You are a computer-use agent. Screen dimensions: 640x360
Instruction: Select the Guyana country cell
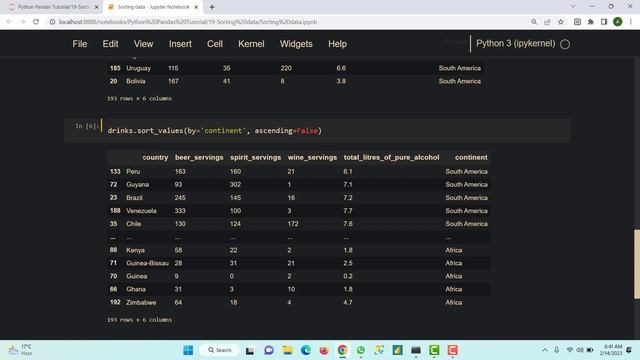pyautogui.click(x=138, y=184)
